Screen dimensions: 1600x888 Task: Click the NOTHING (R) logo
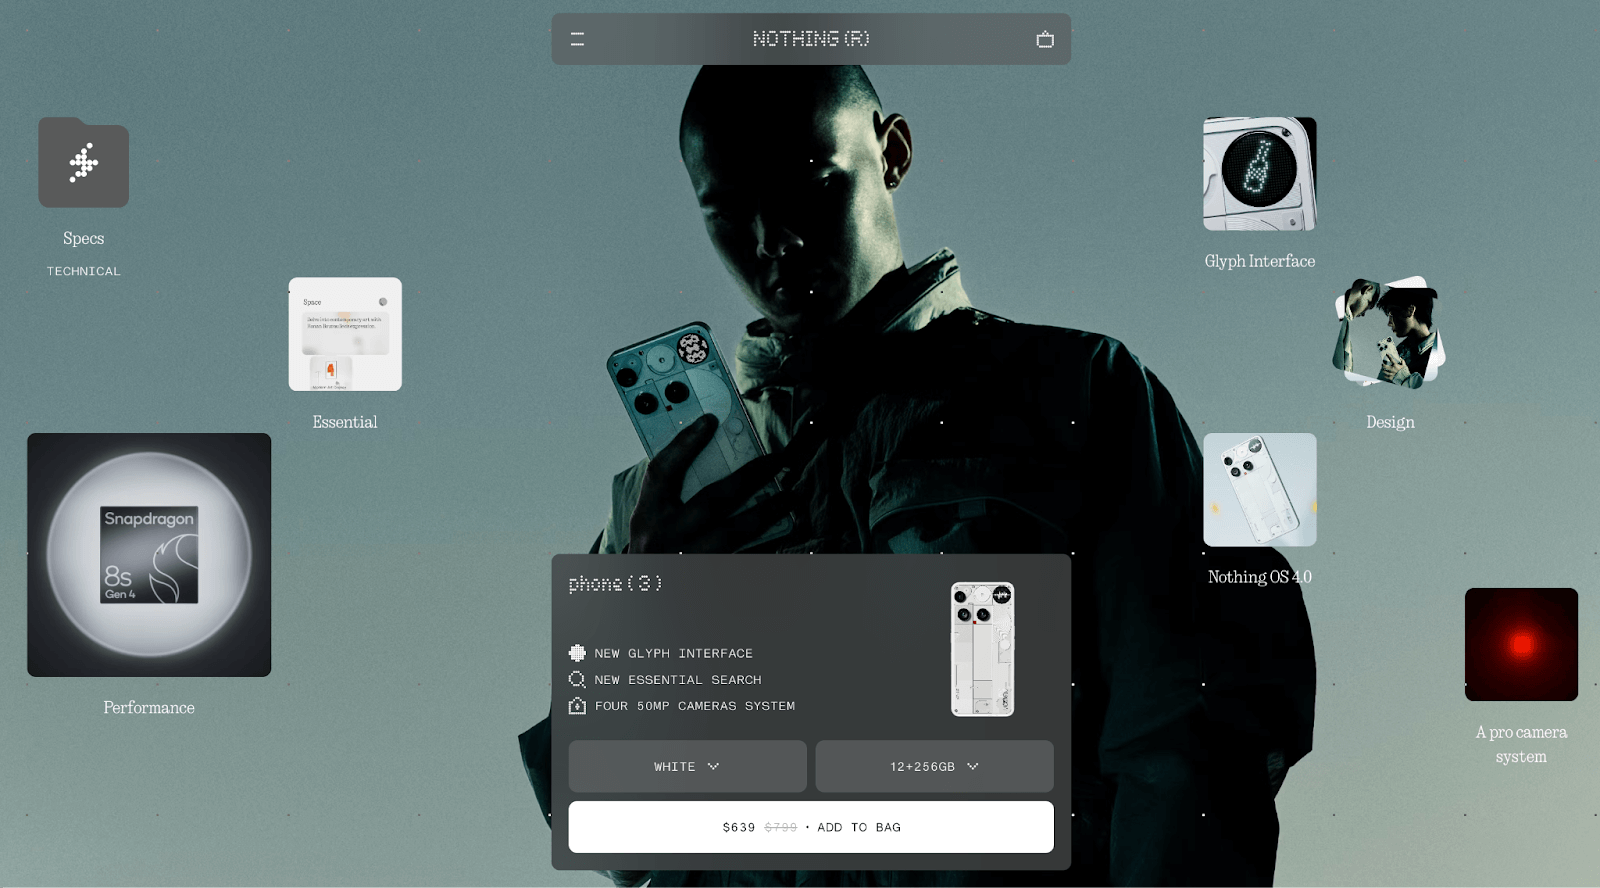(811, 39)
